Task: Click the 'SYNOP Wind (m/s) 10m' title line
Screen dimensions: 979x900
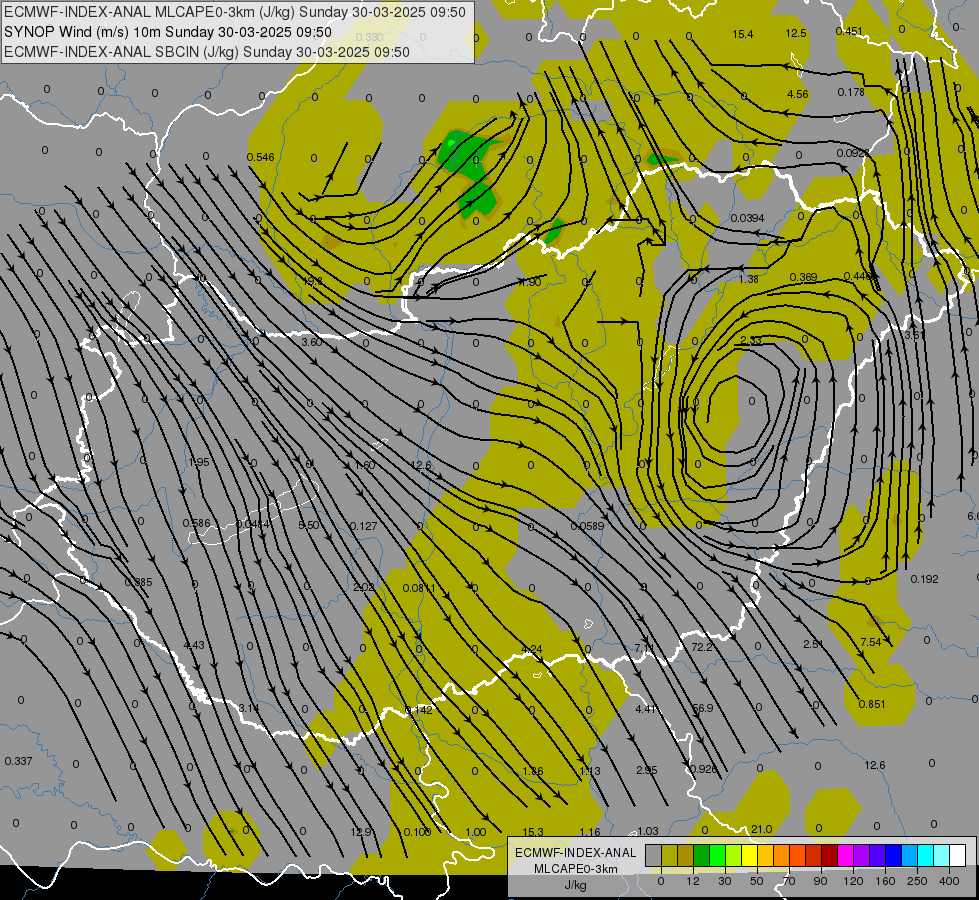Action: 168,32
